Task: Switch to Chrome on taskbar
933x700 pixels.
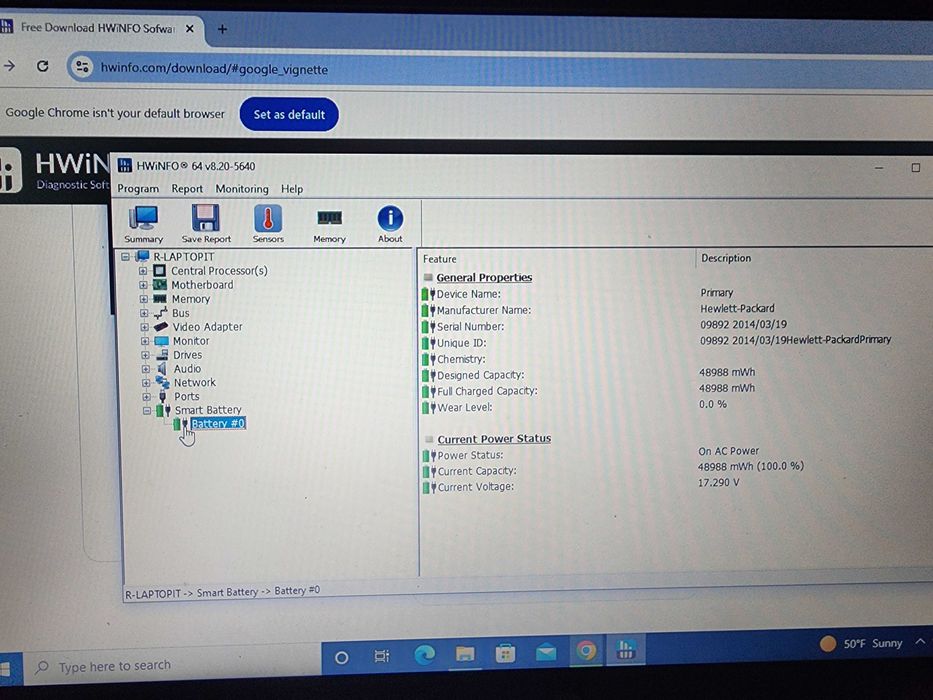Action: click(586, 651)
